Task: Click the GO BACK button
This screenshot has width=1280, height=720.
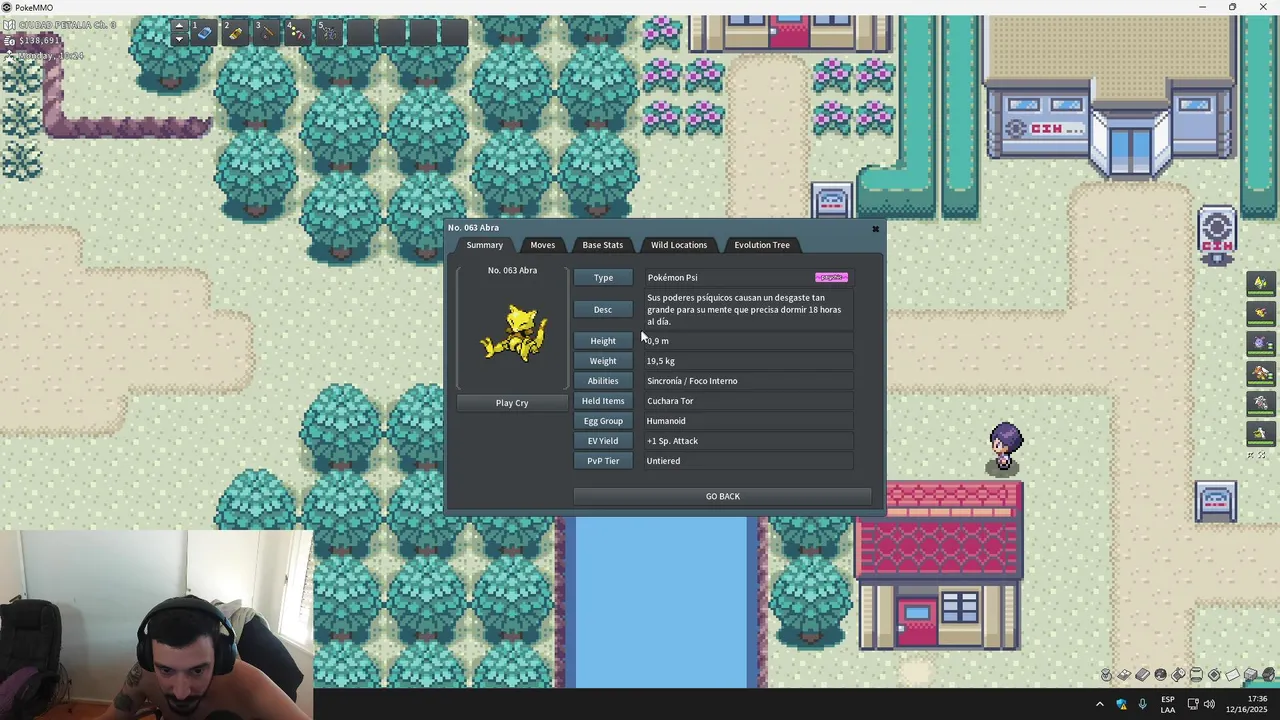Action: pos(722,496)
